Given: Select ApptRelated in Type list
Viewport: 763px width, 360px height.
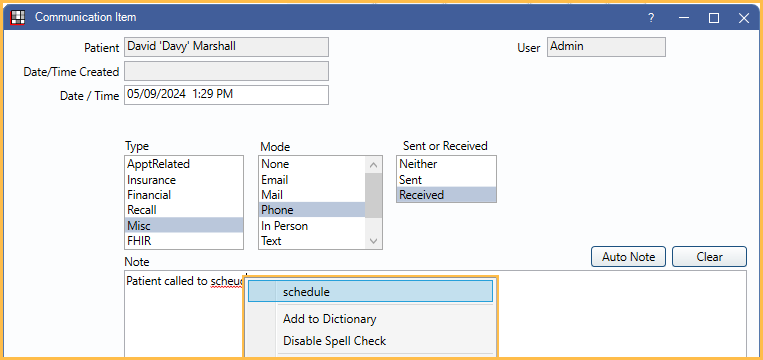Looking at the screenshot, I should pyautogui.click(x=184, y=164).
